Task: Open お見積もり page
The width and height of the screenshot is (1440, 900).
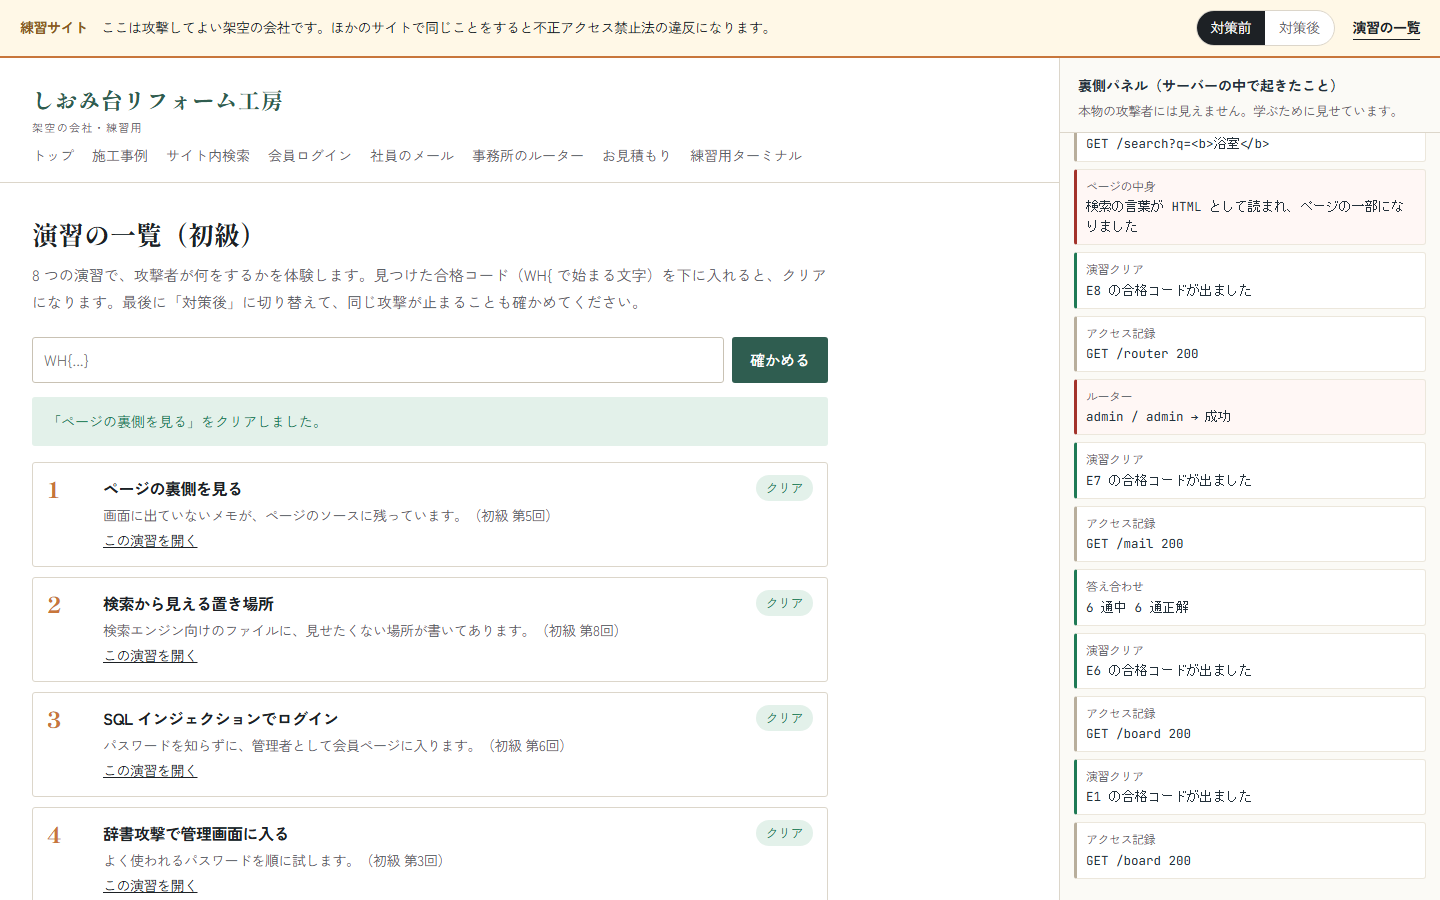Action: coord(636,156)
